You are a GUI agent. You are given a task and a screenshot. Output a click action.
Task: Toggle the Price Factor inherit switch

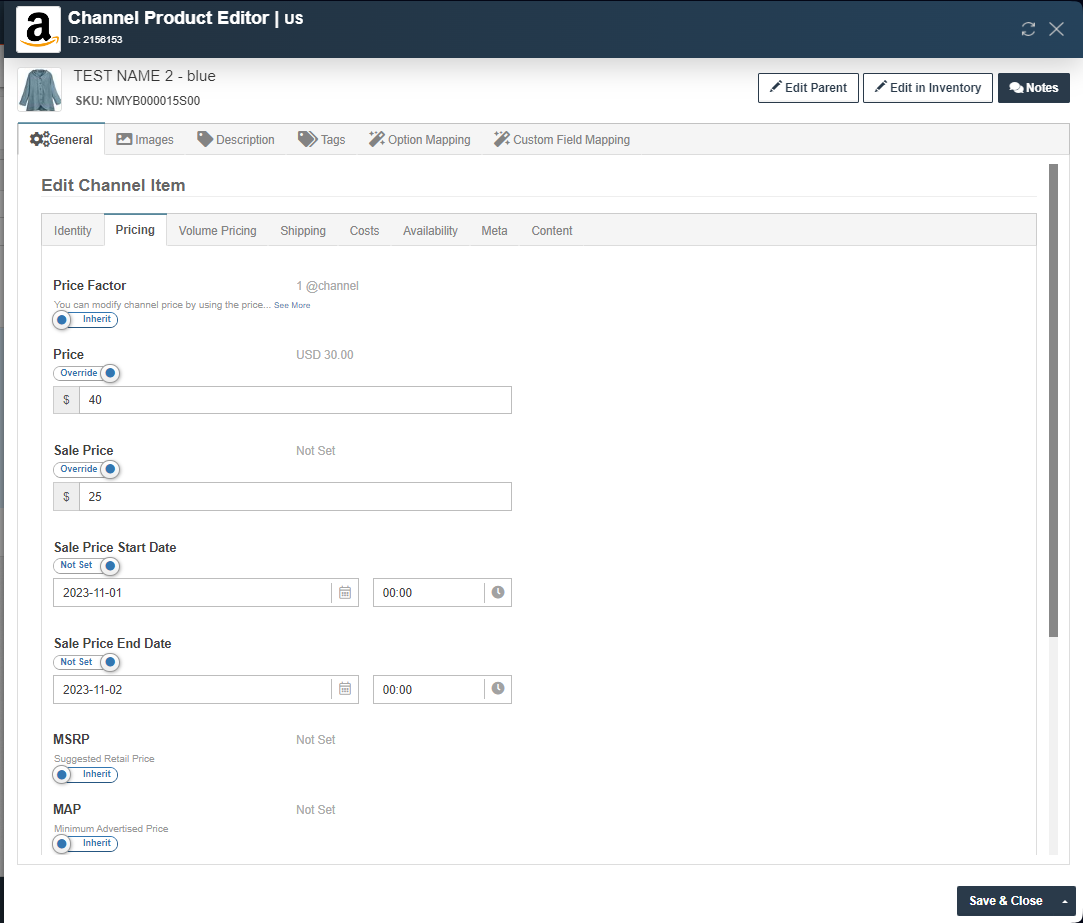85,320
